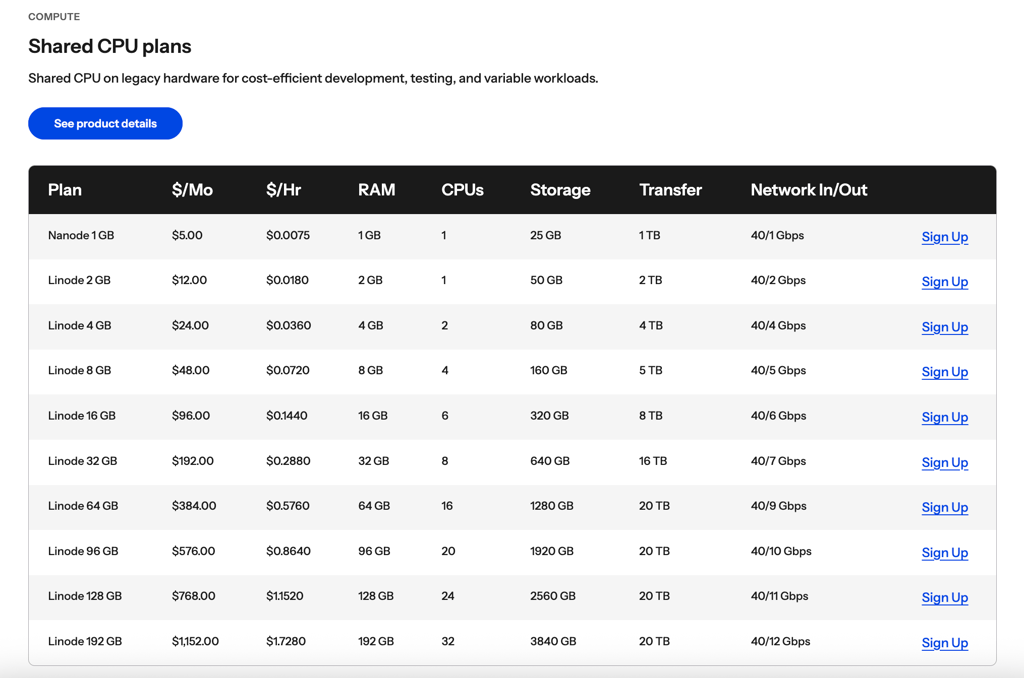Click the Linode 64 GB plan name
Viewport: 1024px width, 678px height.
(x=83, y=506)
